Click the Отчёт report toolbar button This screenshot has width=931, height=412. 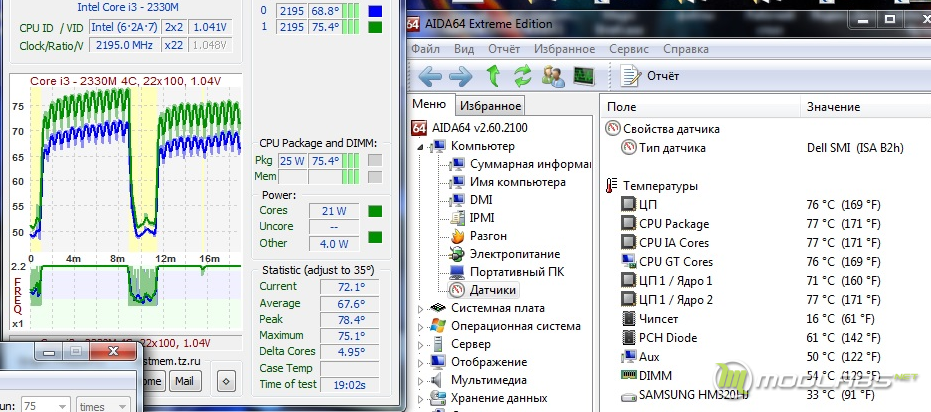pyautogui.click(x=650, y=76)
